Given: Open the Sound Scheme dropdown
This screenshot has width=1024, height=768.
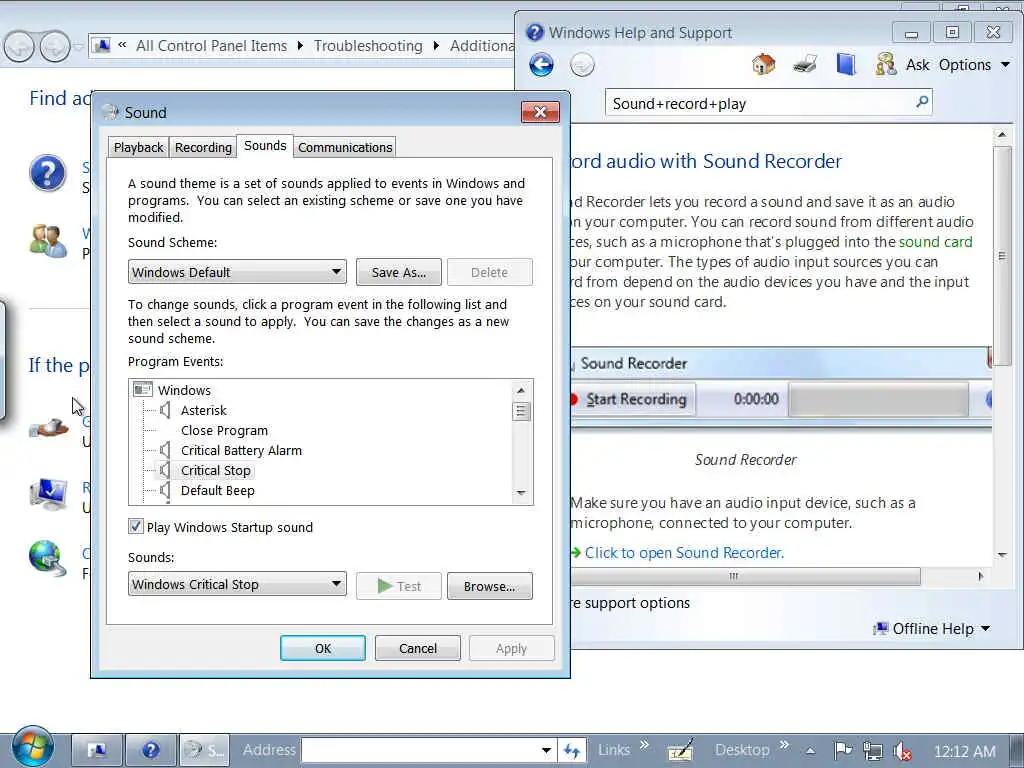Looking at the screenshot, I should point(237,272).
